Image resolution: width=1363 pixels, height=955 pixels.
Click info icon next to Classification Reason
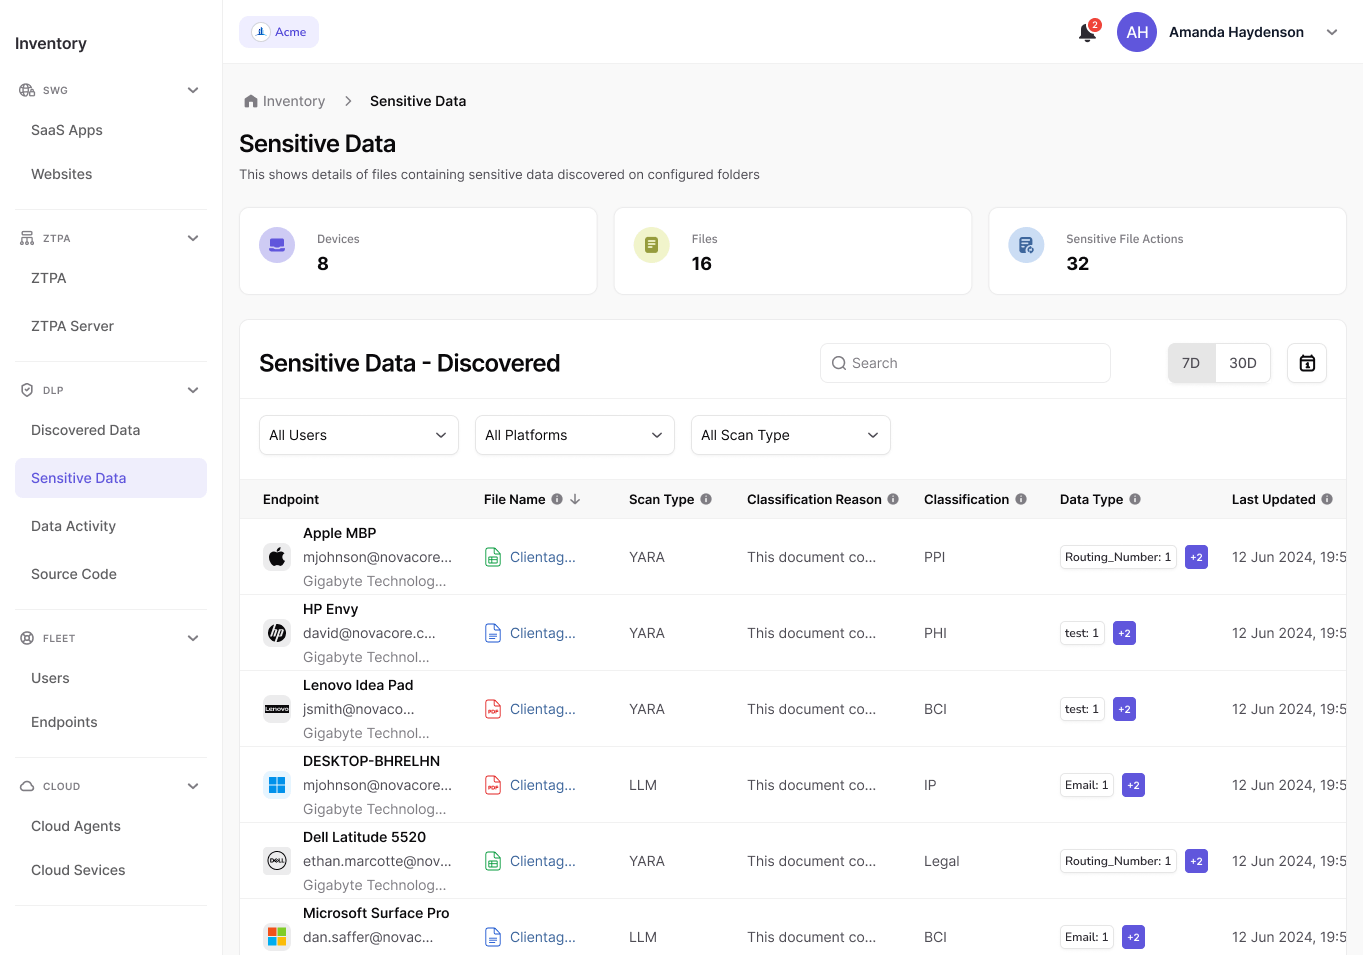point(893,499)
